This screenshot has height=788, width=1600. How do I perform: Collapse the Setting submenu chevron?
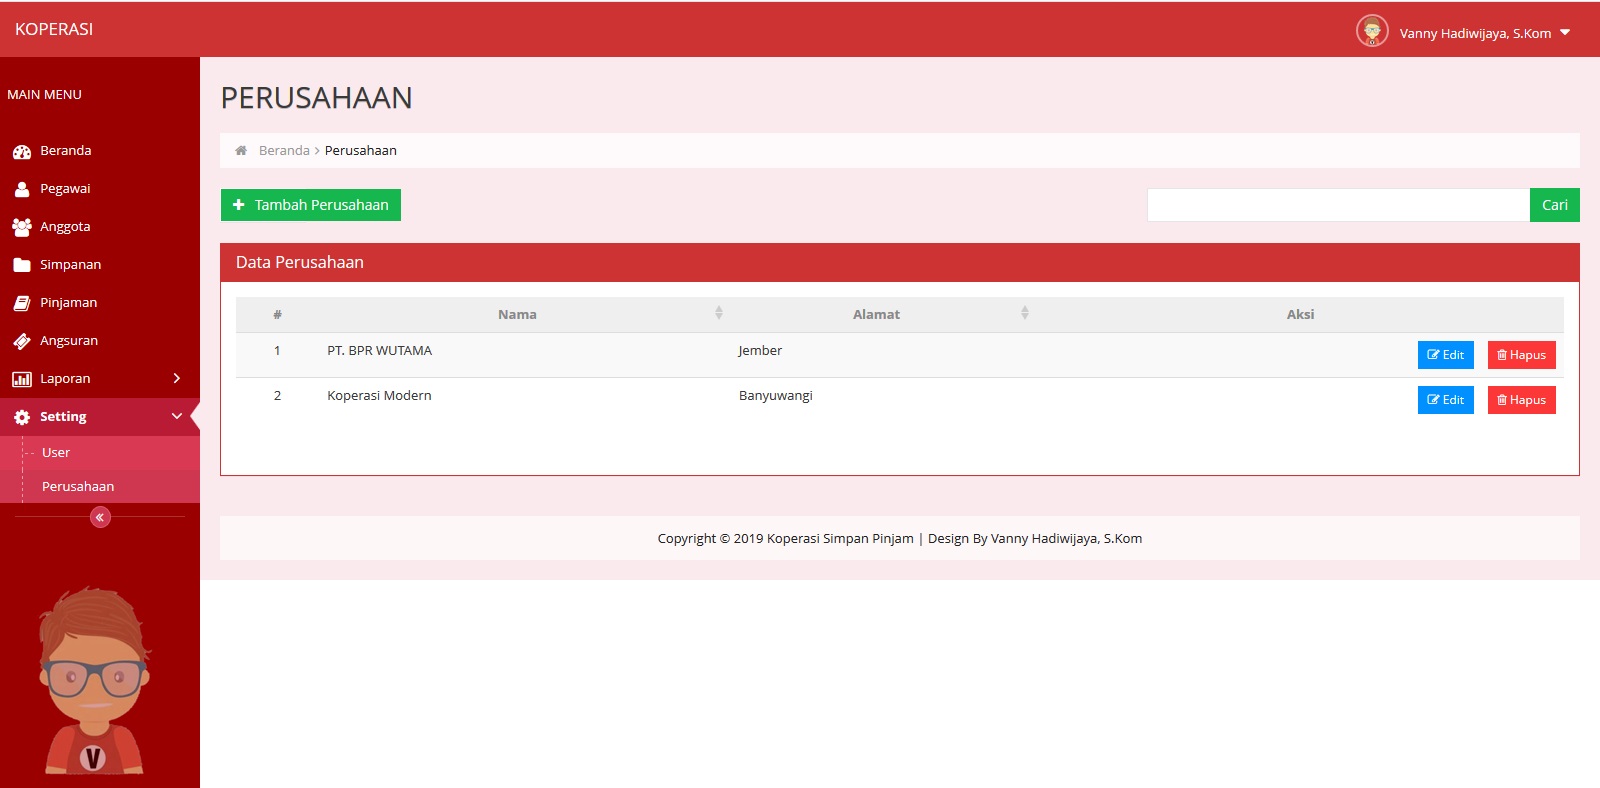pos(177,416)
